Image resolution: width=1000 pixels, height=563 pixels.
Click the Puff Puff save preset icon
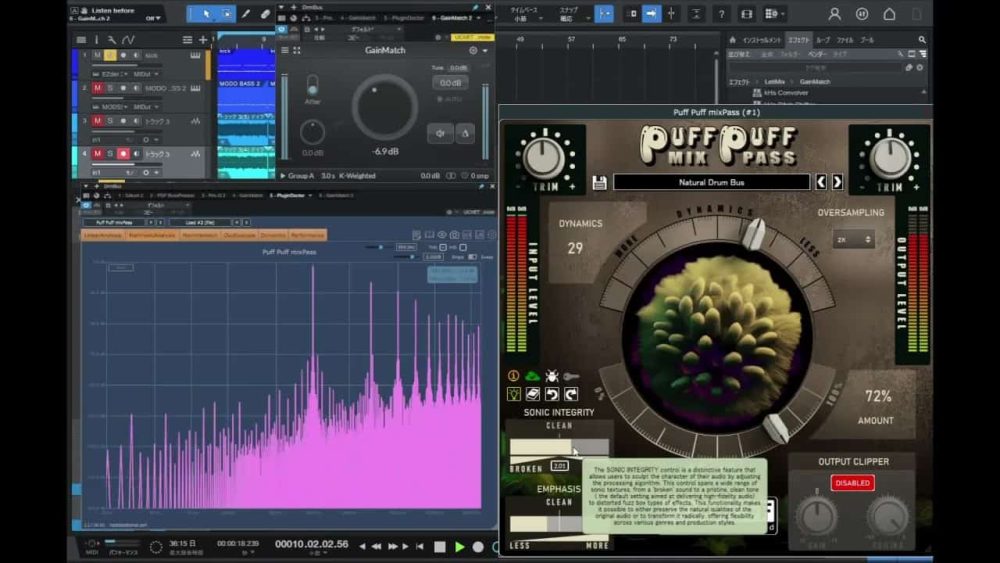(x=599, y=182)
